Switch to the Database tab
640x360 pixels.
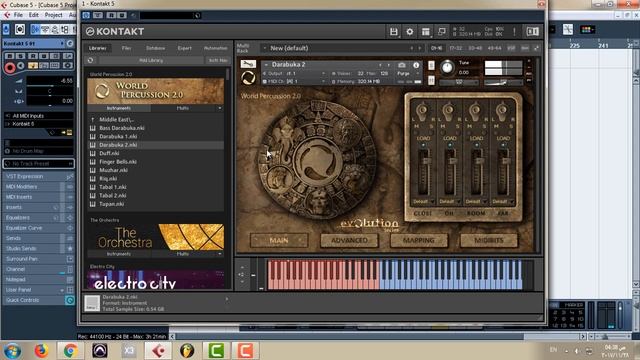(x=156, y=48)
